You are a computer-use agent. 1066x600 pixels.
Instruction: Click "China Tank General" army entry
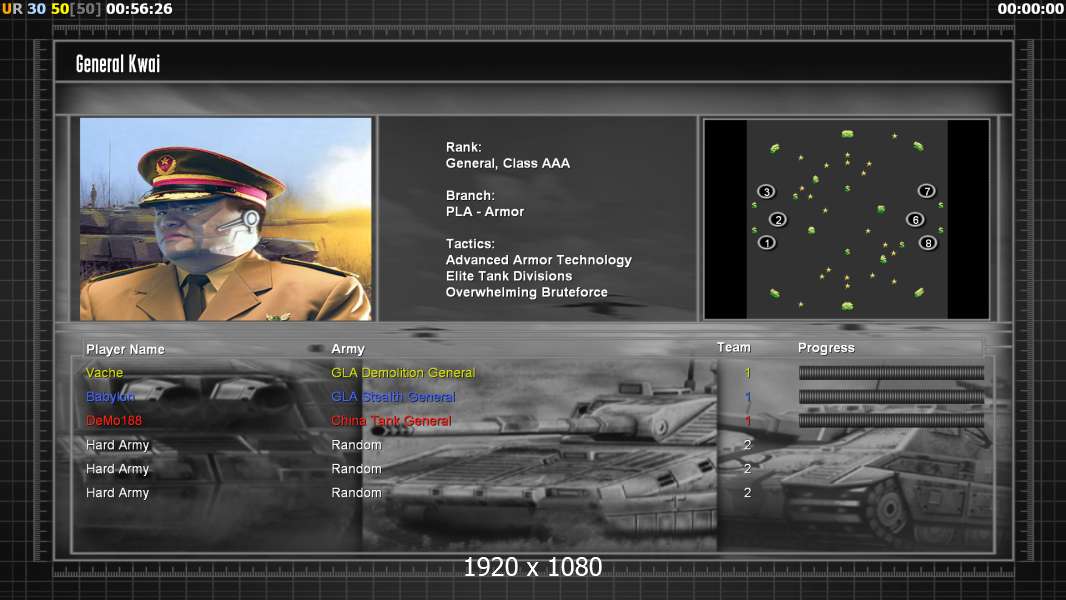(391, 421)
